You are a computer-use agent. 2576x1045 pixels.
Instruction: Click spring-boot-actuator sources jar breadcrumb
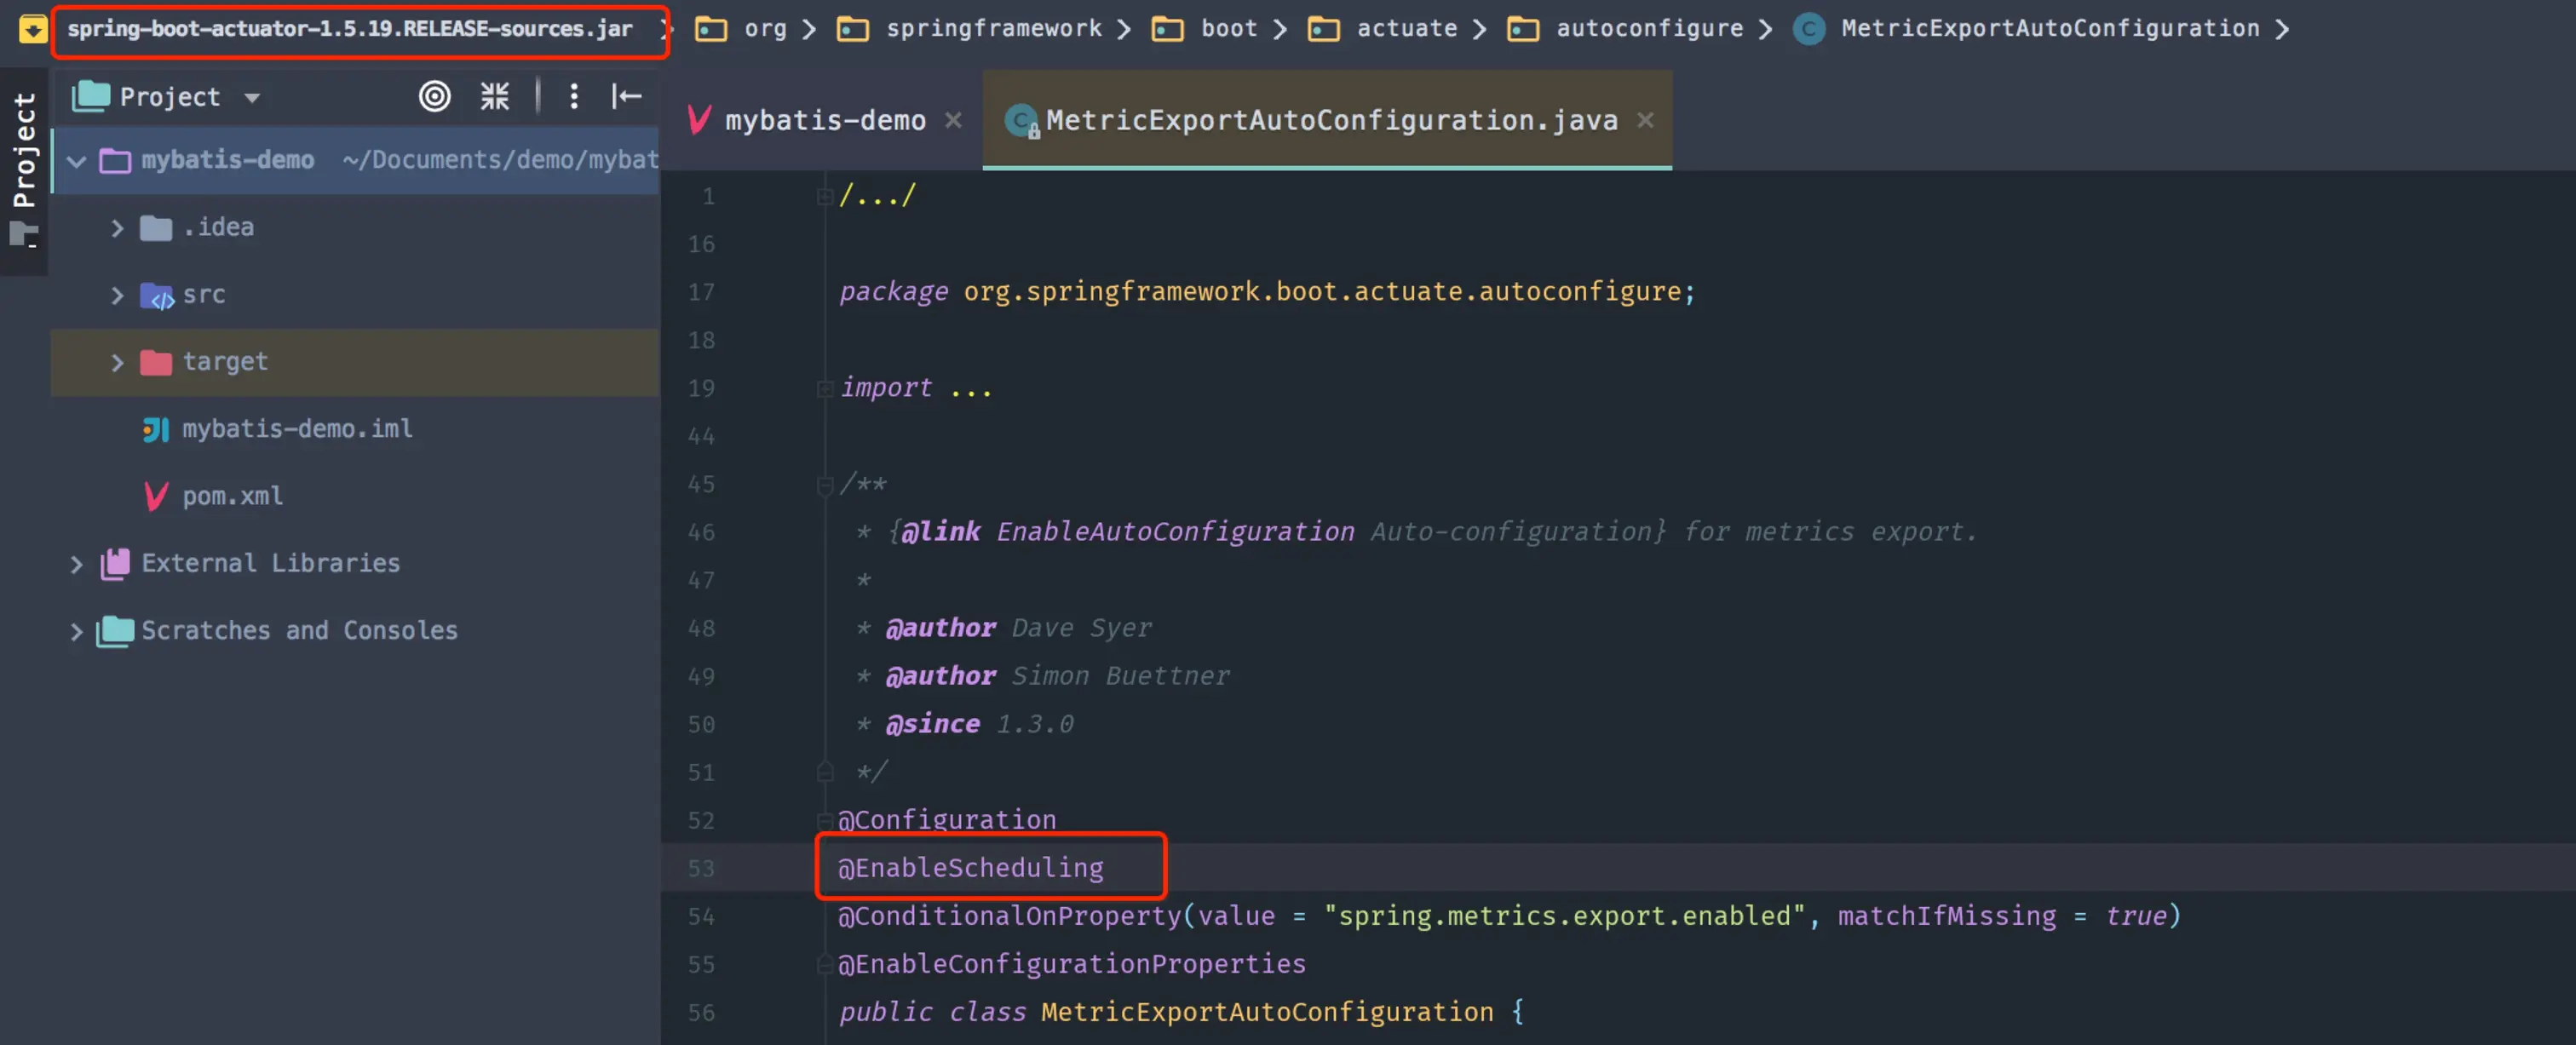(350, 29)
